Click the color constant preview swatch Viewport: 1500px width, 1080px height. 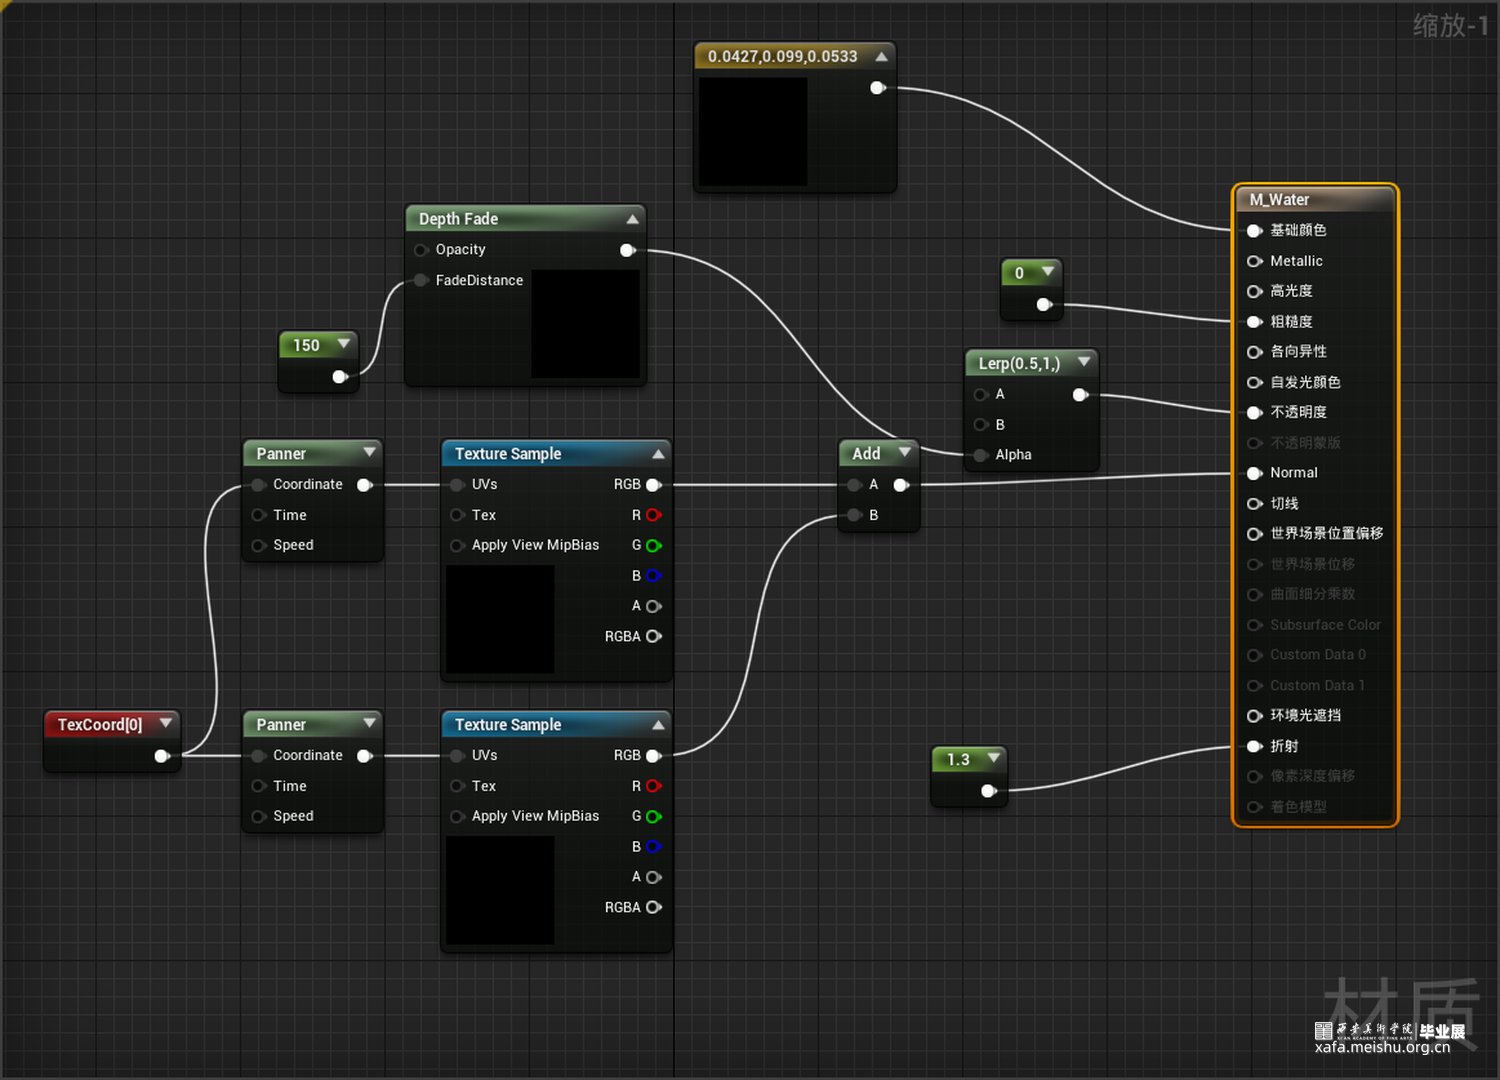[x=752, y=131]
